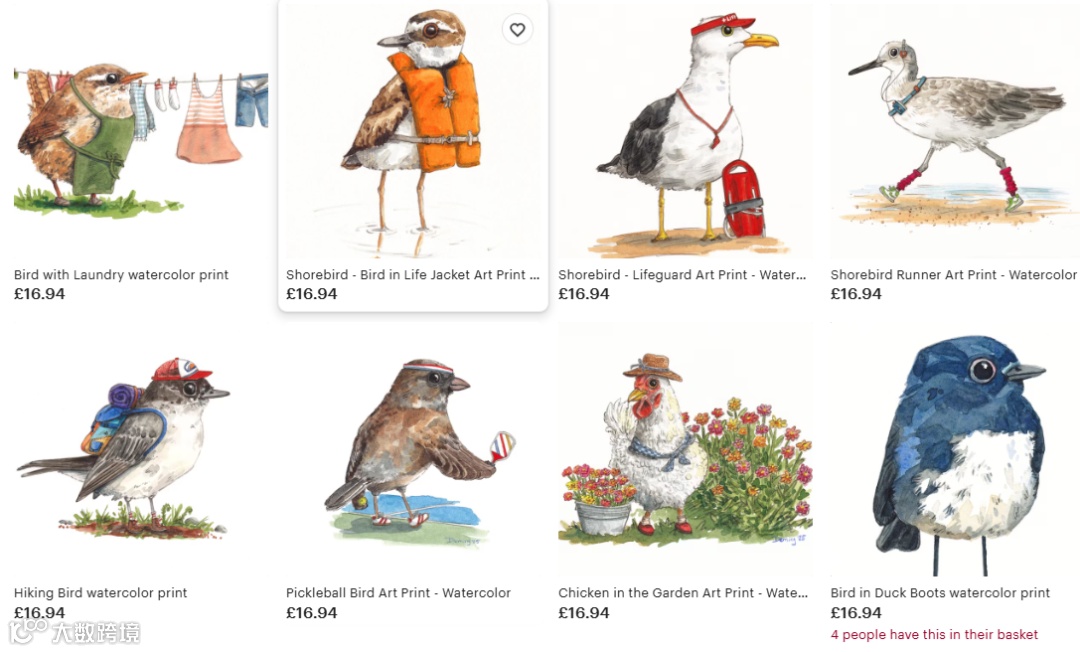
Task: Open the Hiking Bird image
Action: coord(141,449)
